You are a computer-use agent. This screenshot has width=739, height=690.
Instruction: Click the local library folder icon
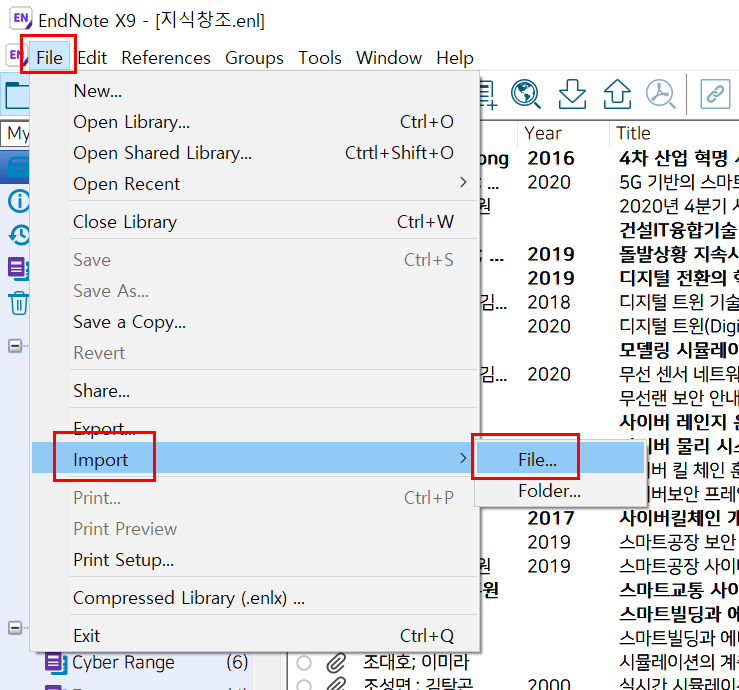pyautogui.click(x=17, y=96)
